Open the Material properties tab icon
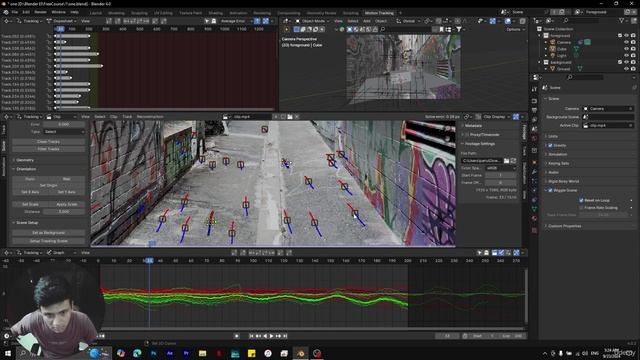 534,219
